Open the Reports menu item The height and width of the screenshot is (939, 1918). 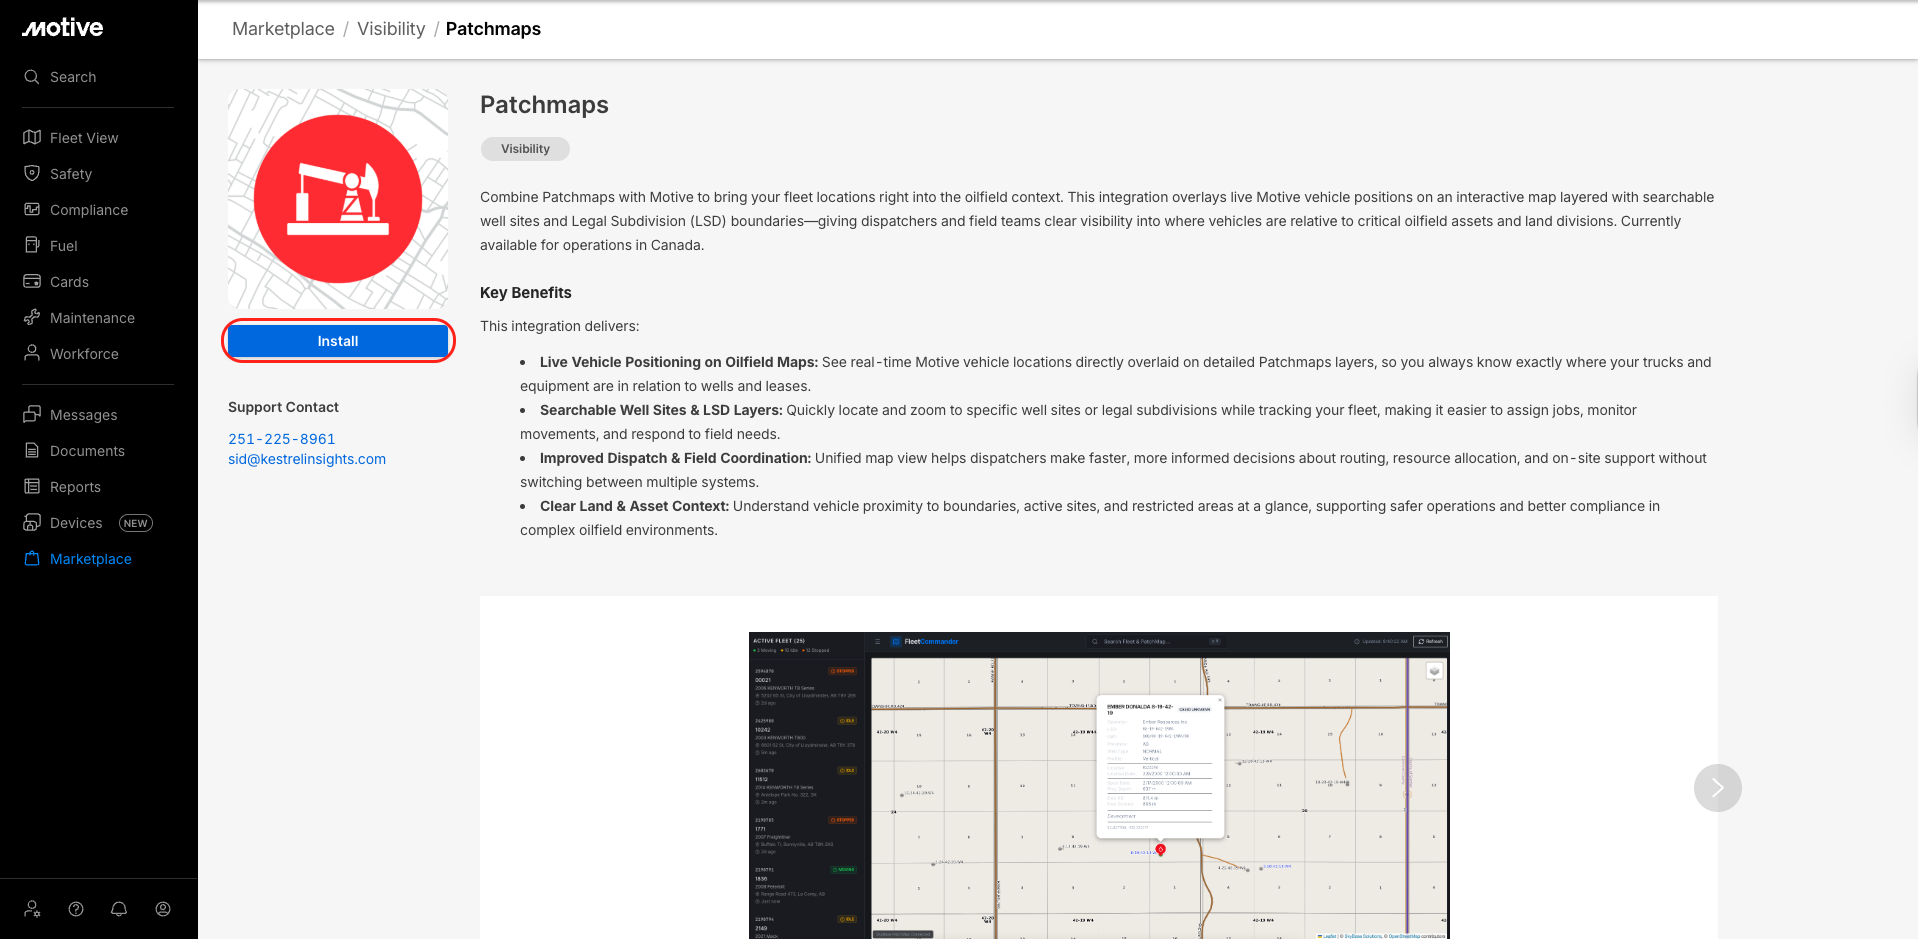point(75,487)
